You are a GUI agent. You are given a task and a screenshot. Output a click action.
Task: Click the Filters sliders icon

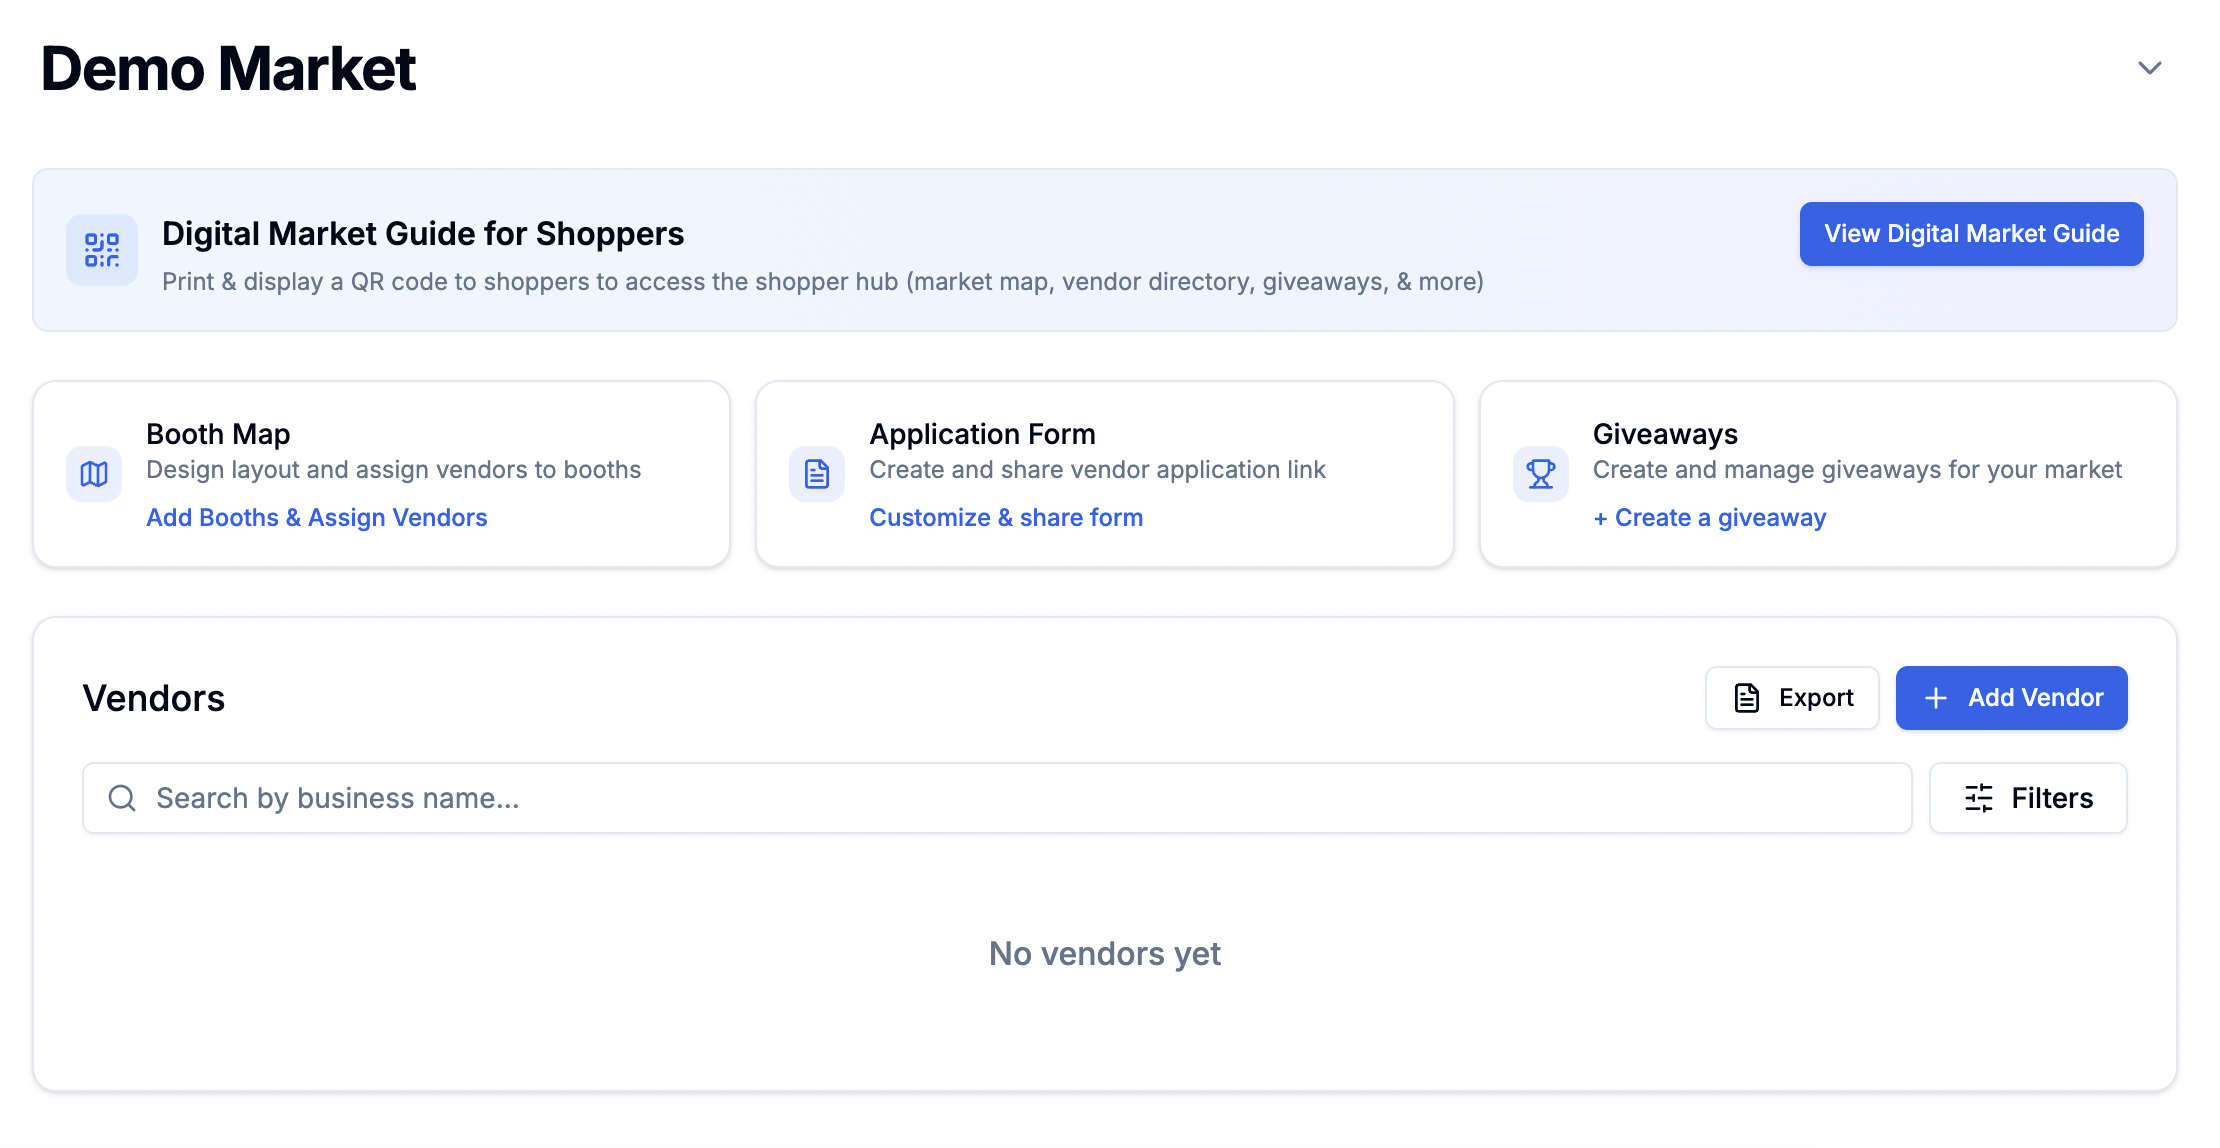click(x=1977, y=798)
